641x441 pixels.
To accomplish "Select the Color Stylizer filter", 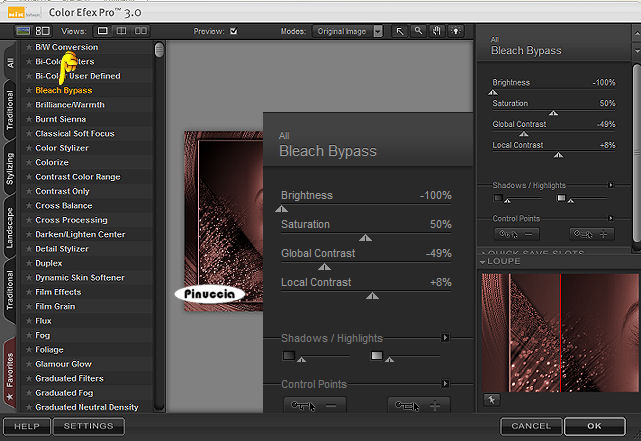I will 62,148.
